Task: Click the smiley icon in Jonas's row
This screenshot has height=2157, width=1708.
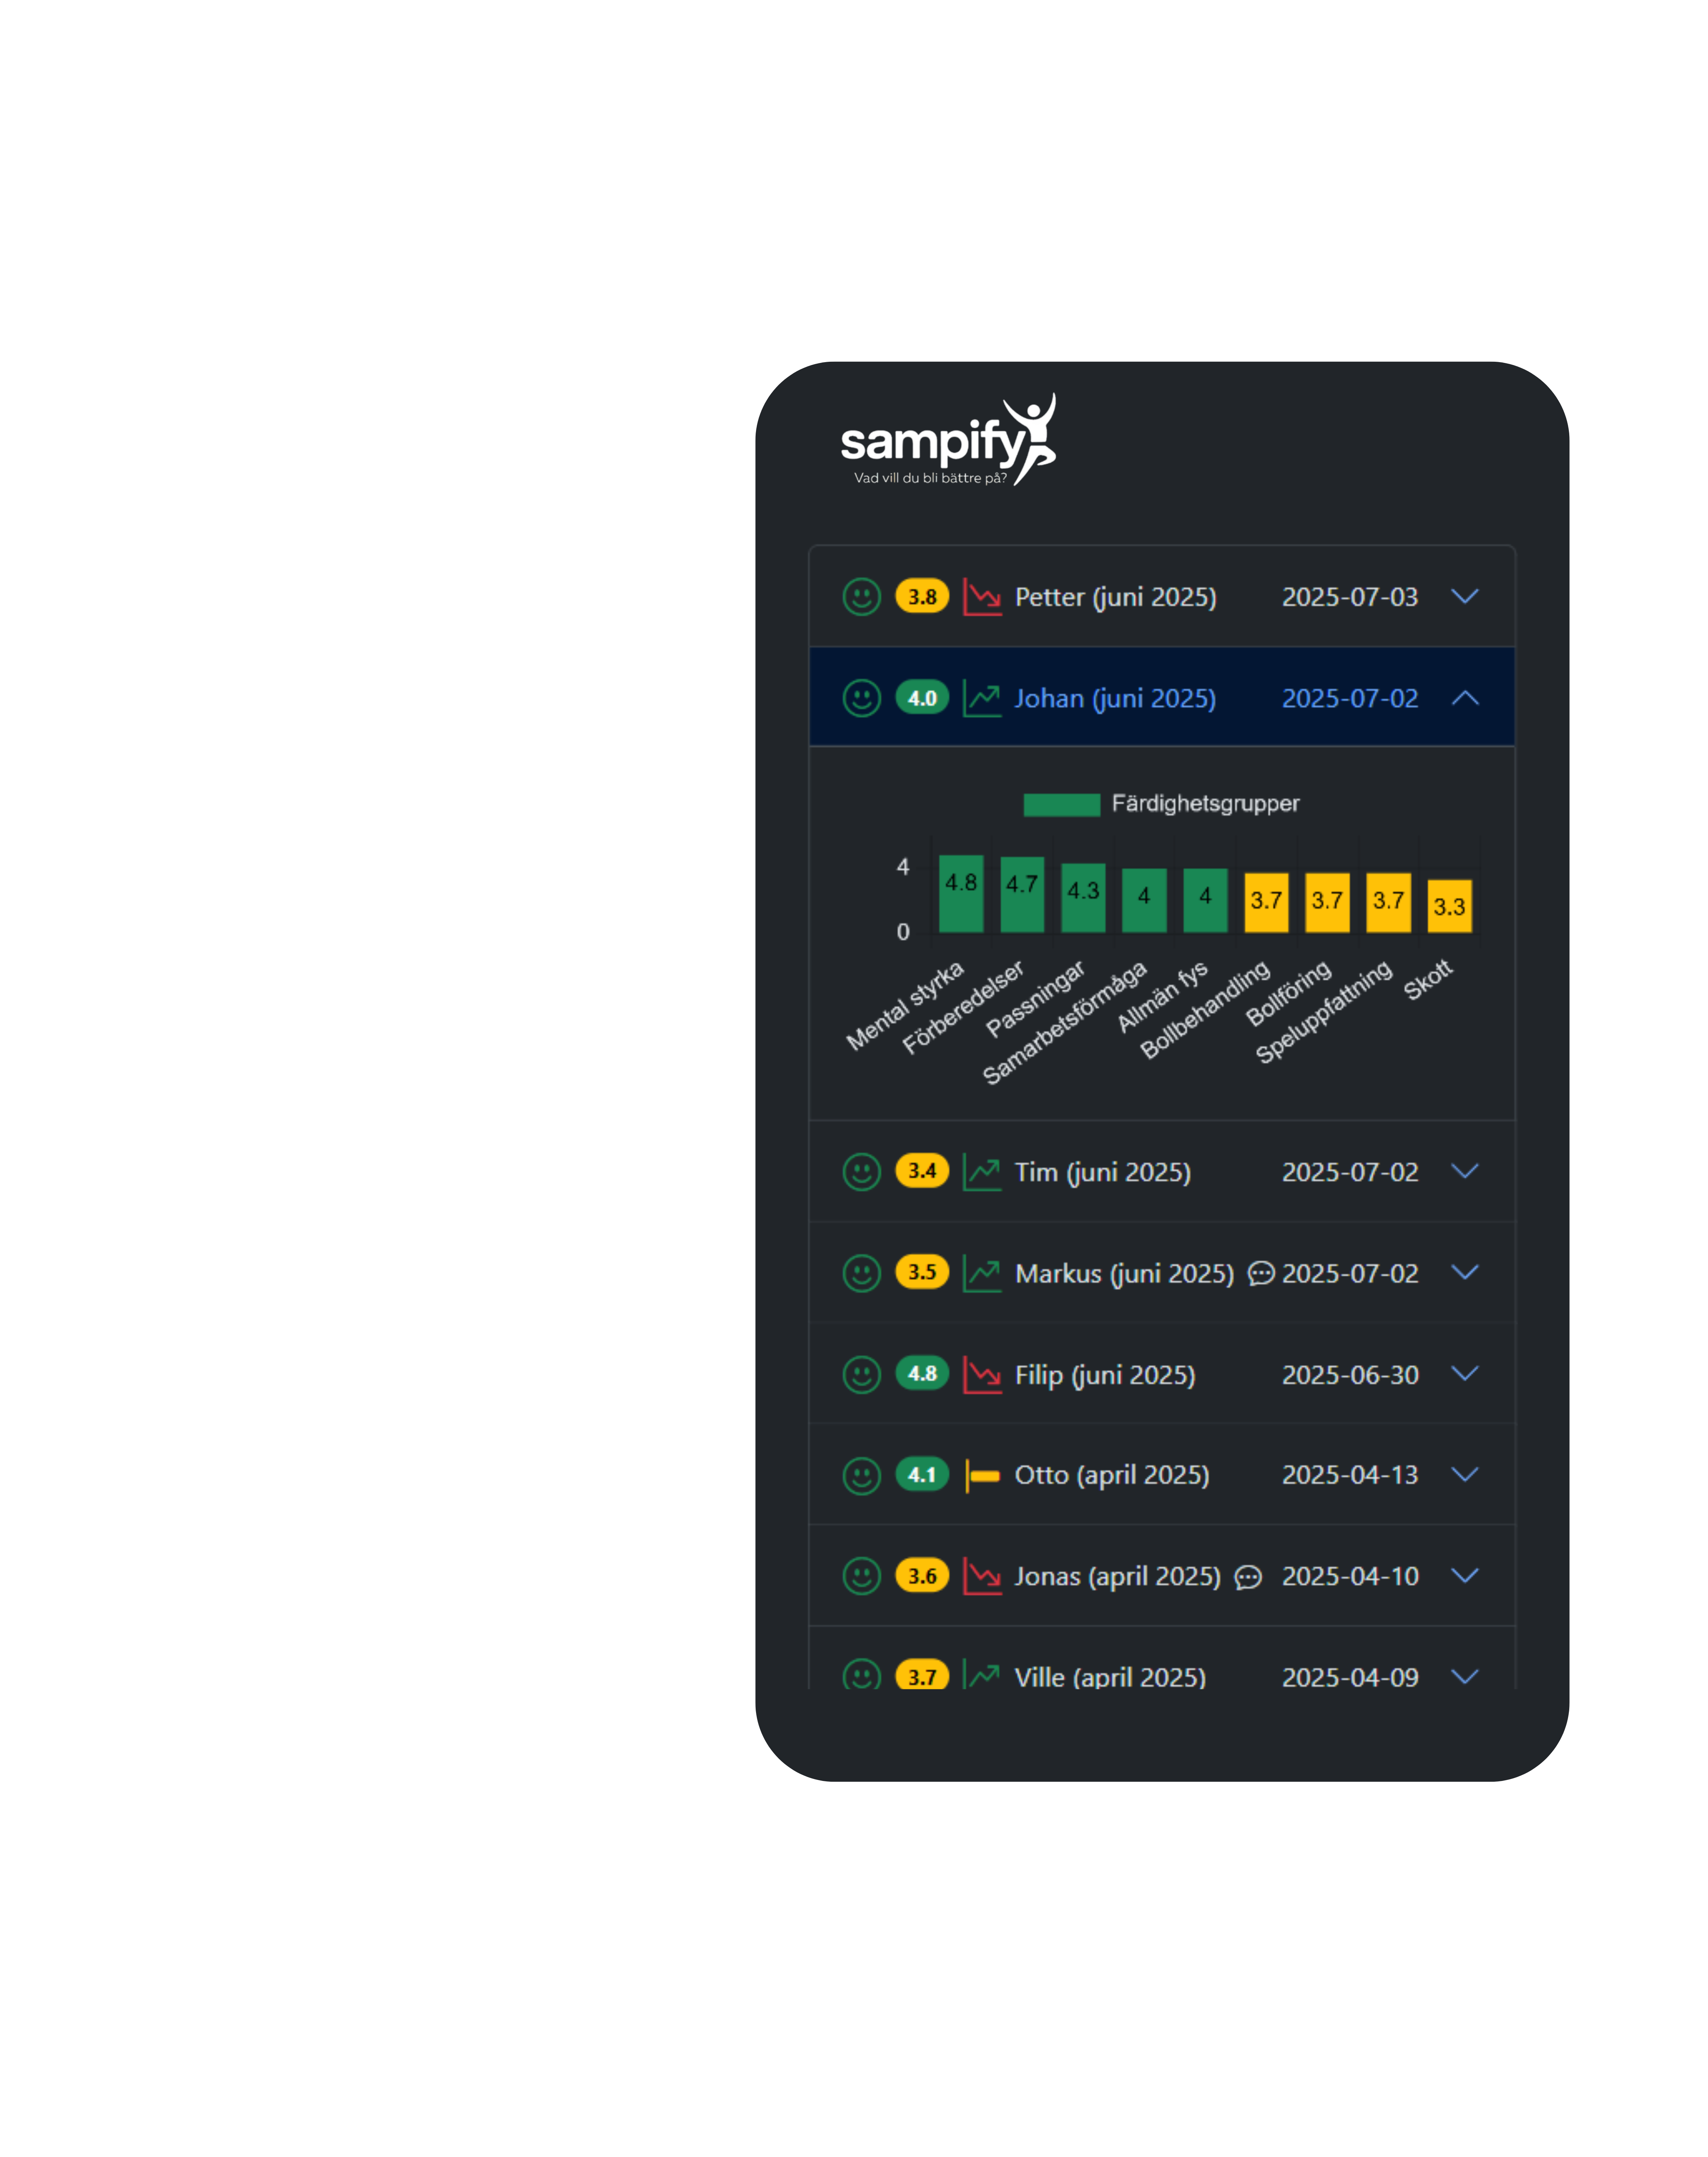Action: 861,1576
